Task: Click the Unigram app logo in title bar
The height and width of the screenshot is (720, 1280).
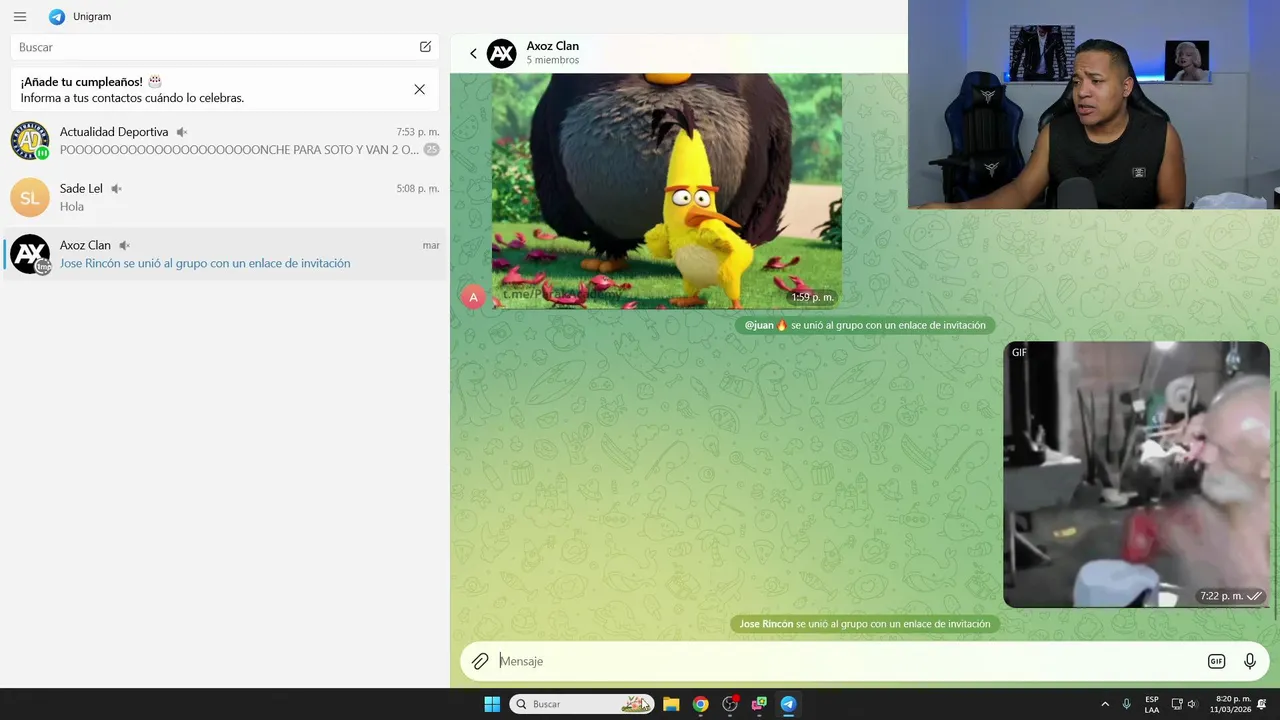Action: point(57,17)
